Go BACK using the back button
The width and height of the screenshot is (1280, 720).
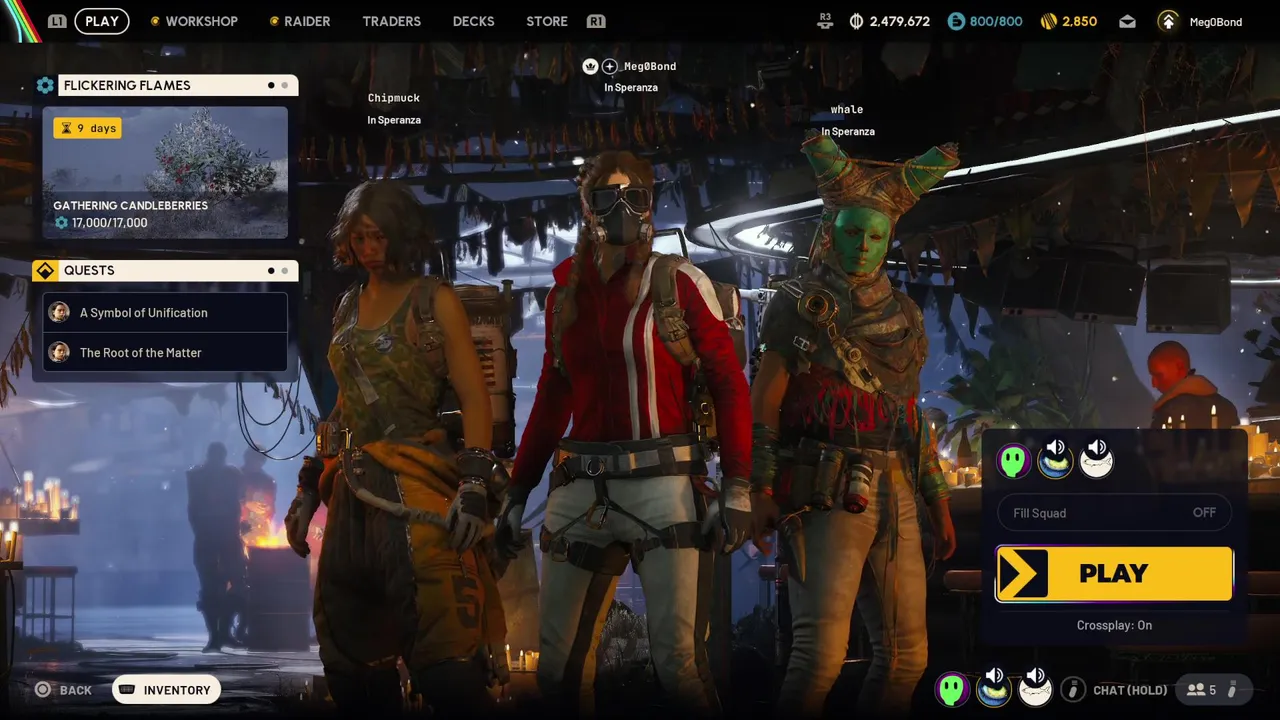(64, 690)
